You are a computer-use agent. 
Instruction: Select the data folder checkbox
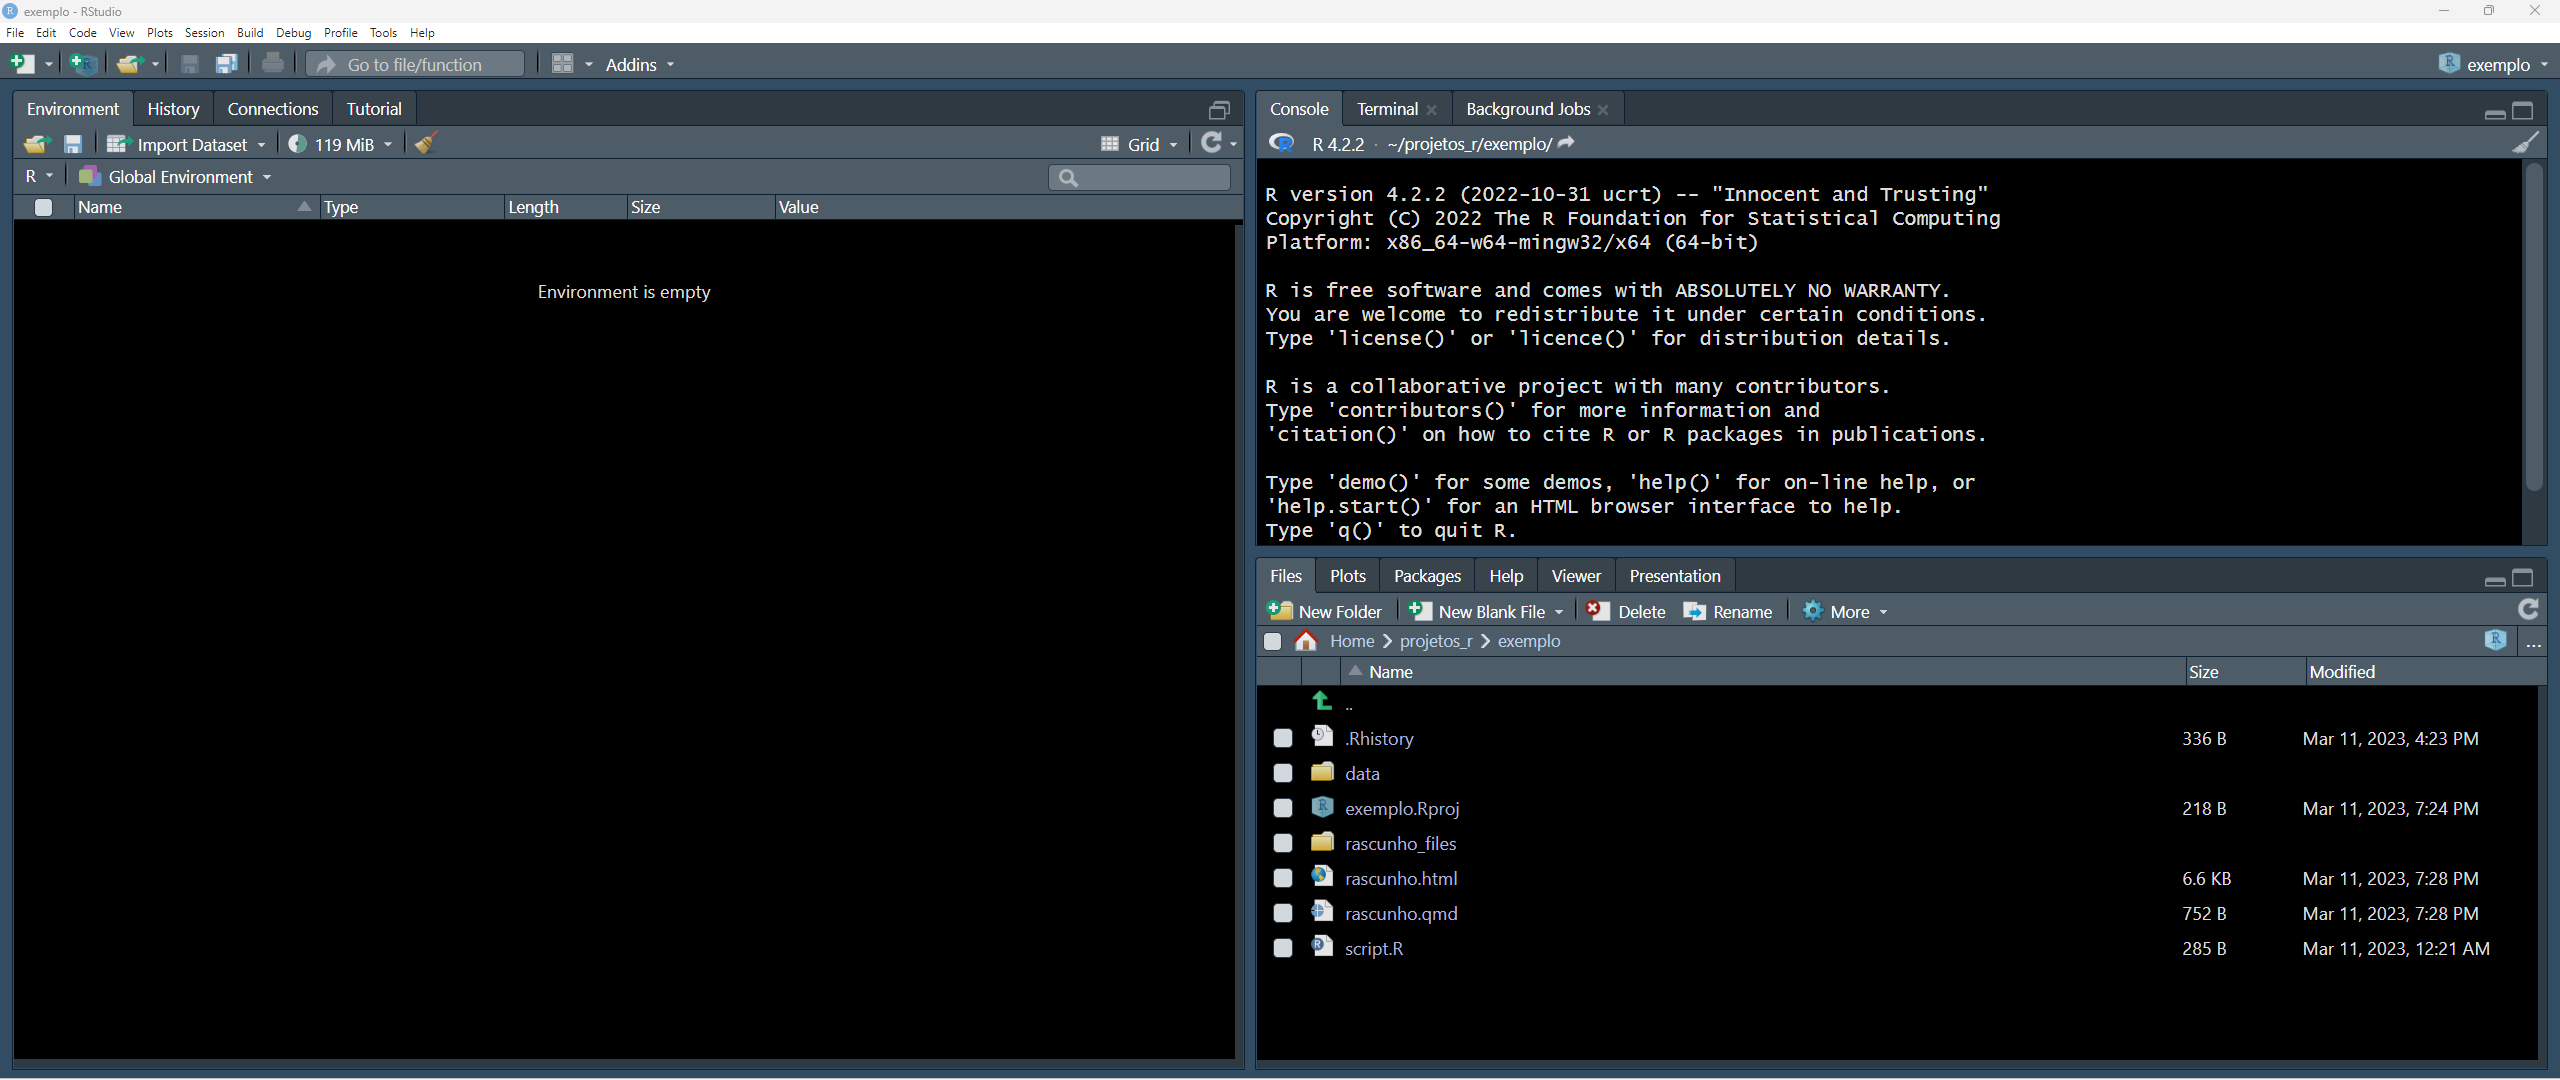click(x=1282, y=773)
